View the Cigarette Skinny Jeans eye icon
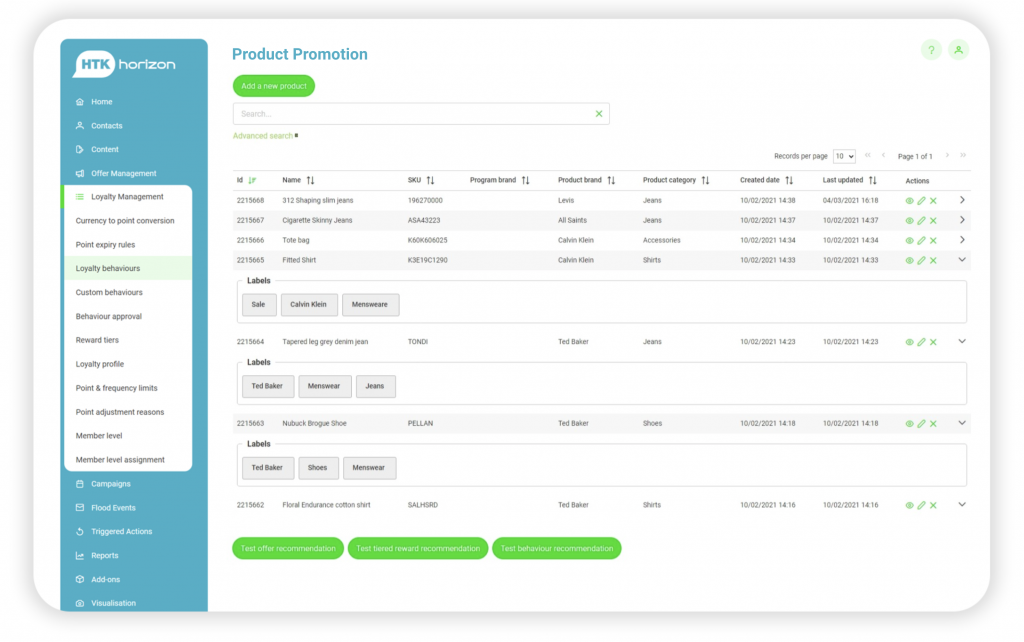Screen dimensions: 1024x642 tap(909, 221)
